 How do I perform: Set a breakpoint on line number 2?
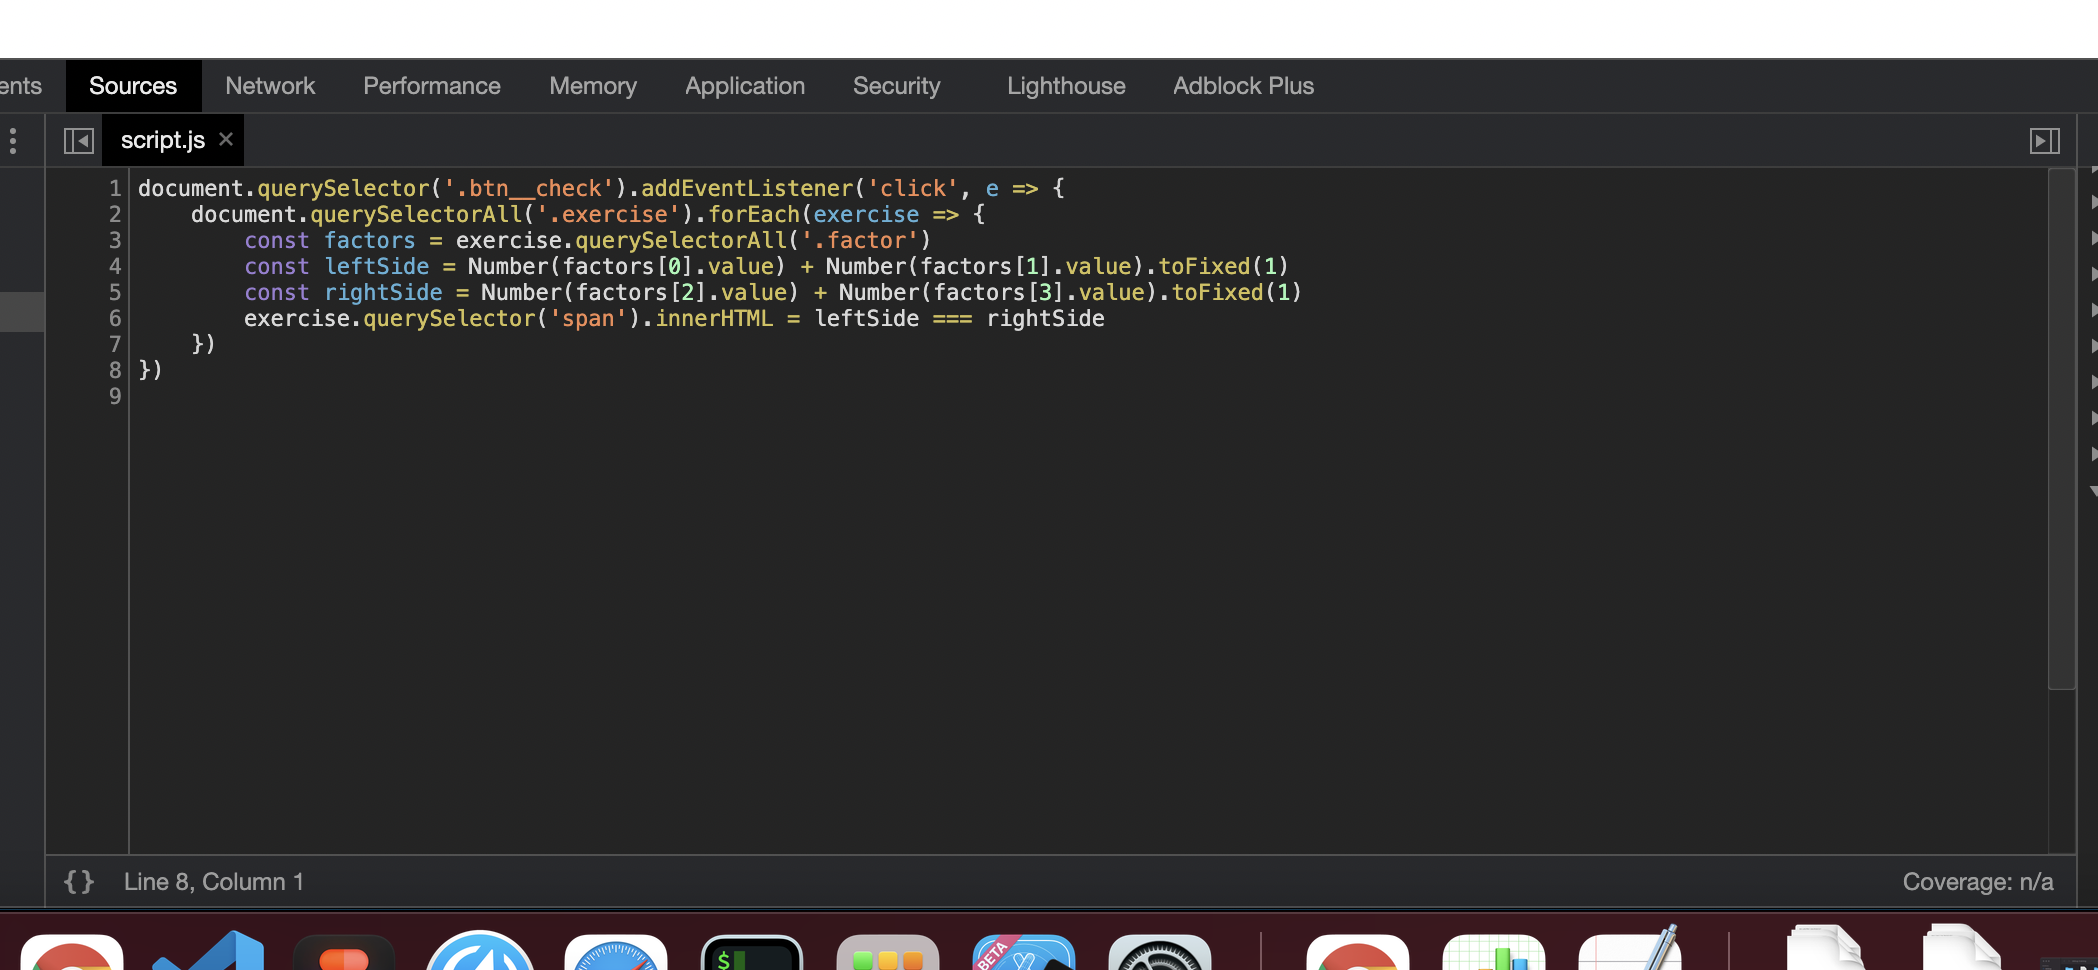[x=114, y=215]
